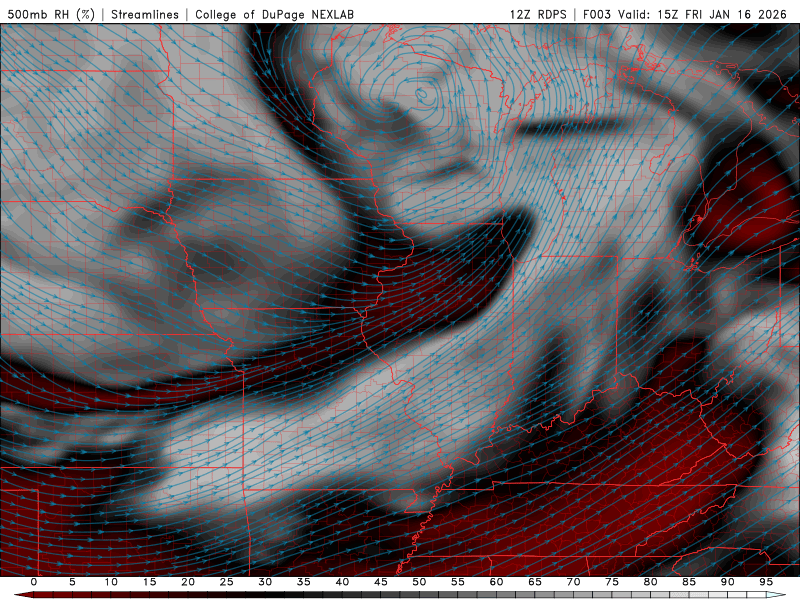The height and width of the screenshot is (600, 800).
Task: Click the '90' color scale label
Action: pos(728,582)
